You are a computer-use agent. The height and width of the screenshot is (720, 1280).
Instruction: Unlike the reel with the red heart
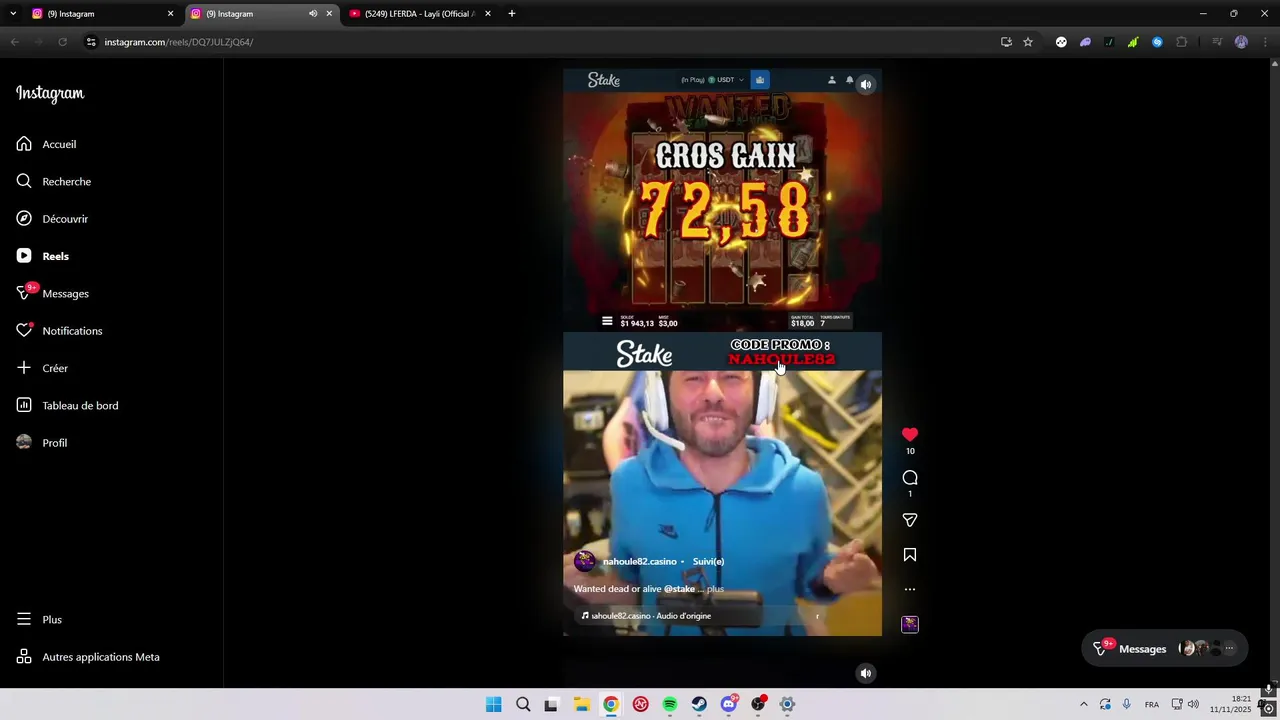click(910, 434)
